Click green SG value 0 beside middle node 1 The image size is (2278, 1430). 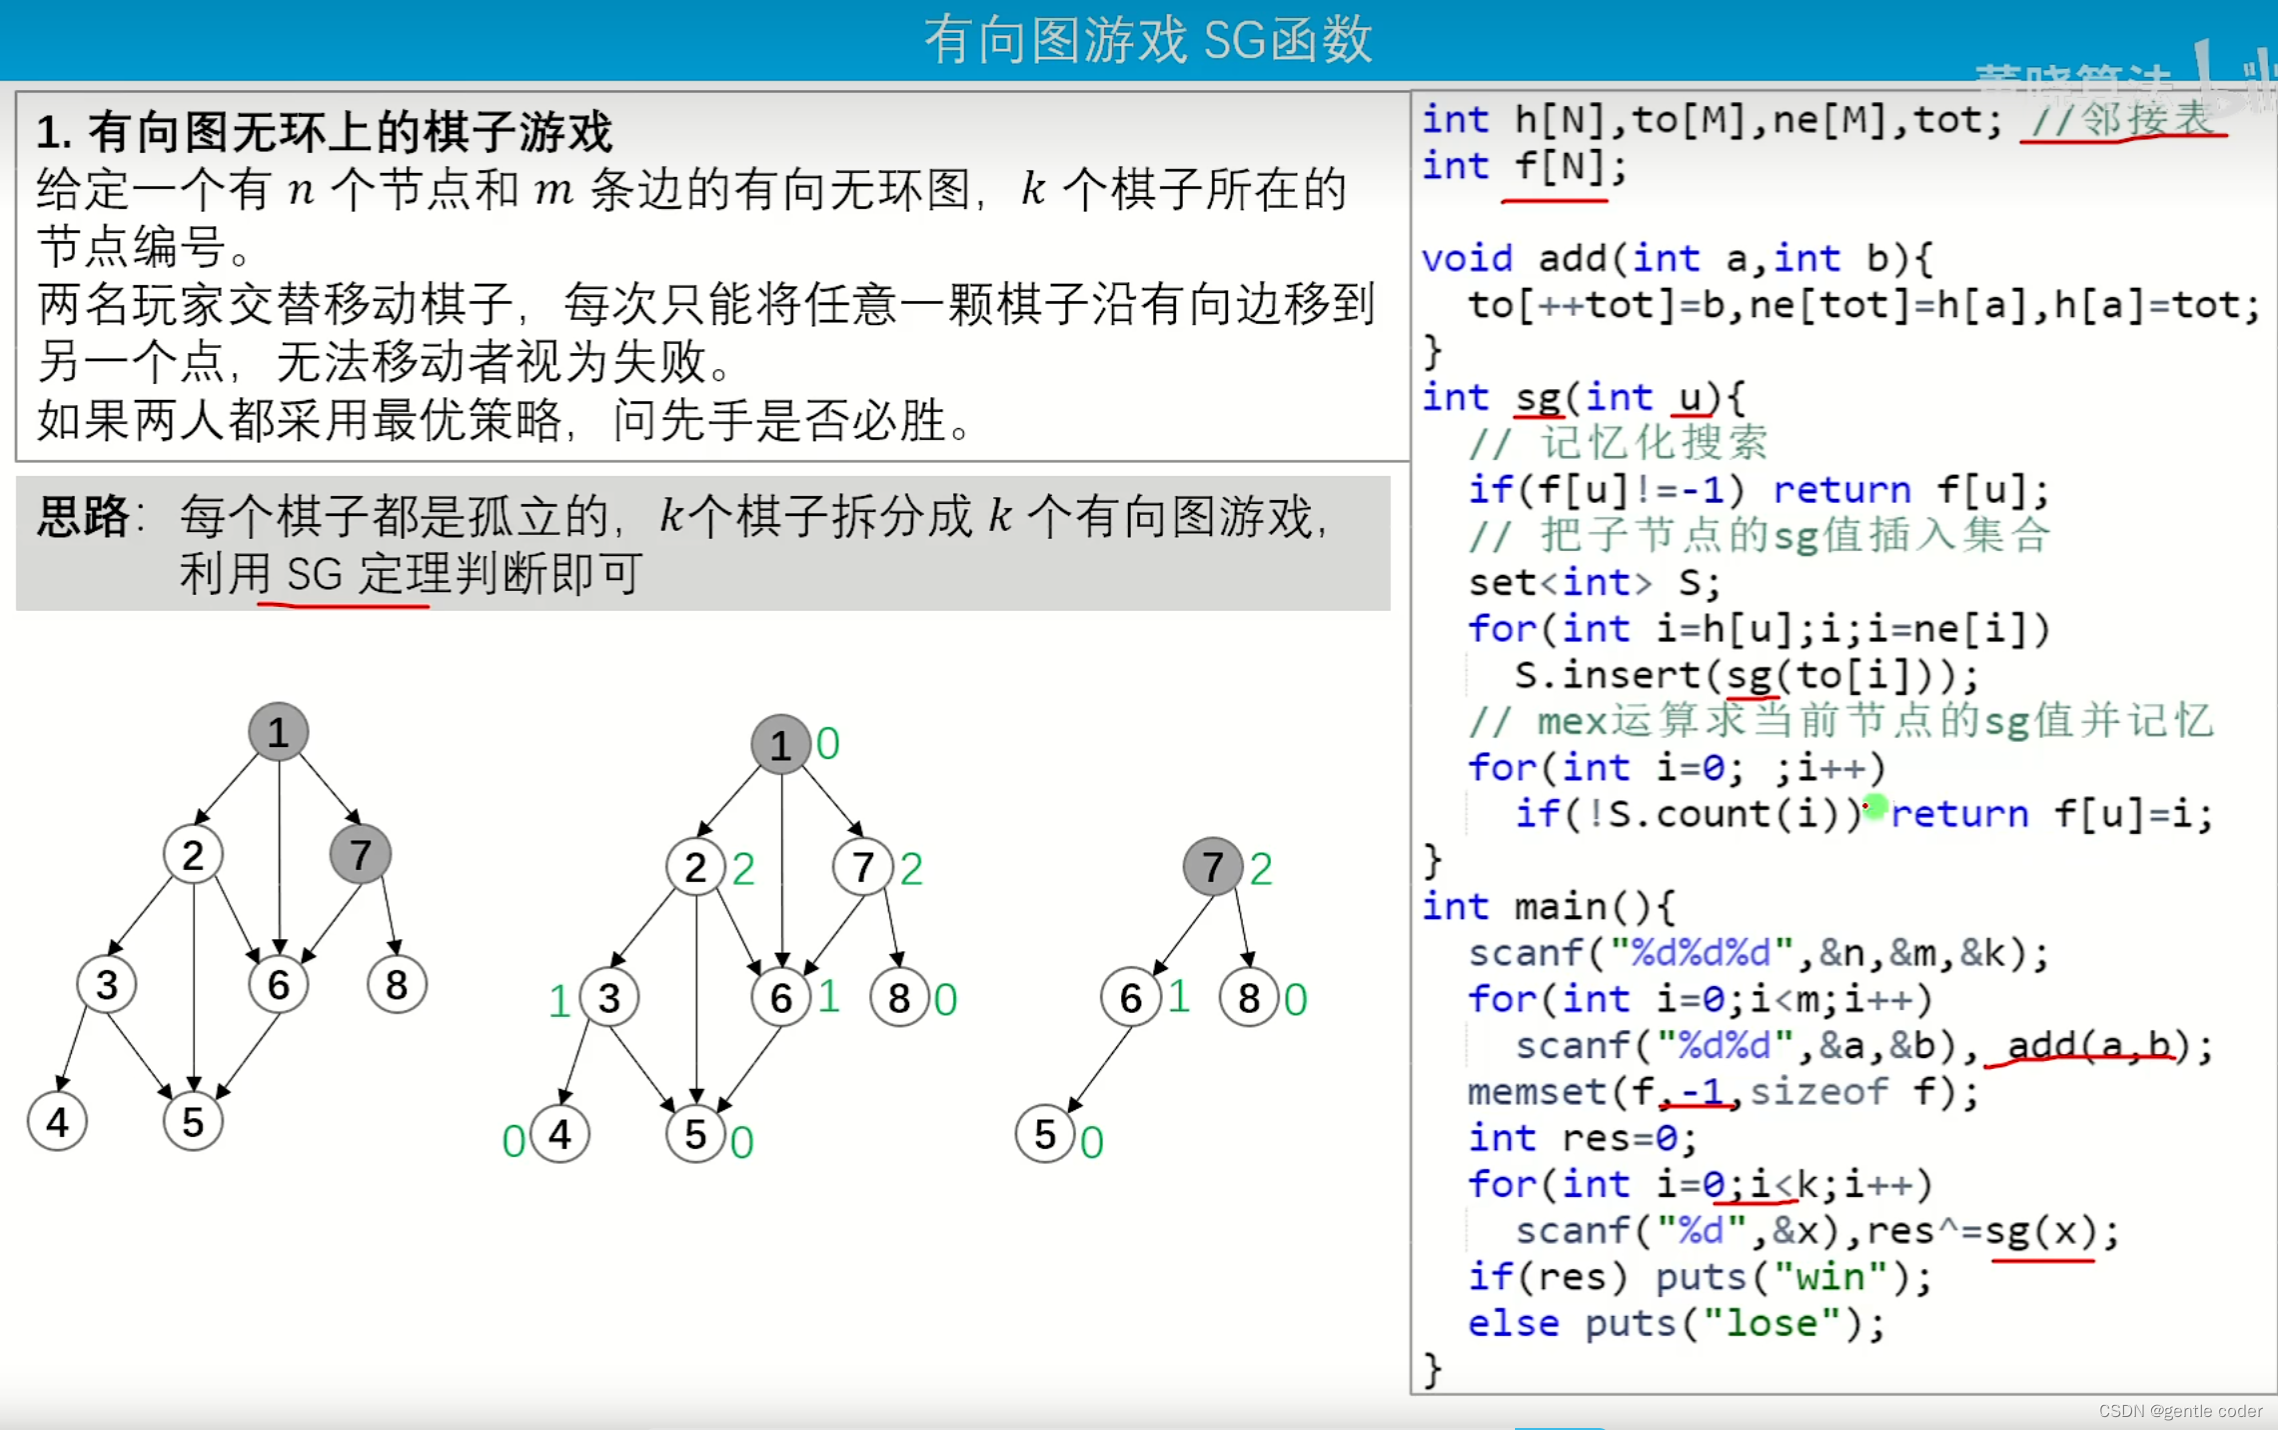coord(828,743)
